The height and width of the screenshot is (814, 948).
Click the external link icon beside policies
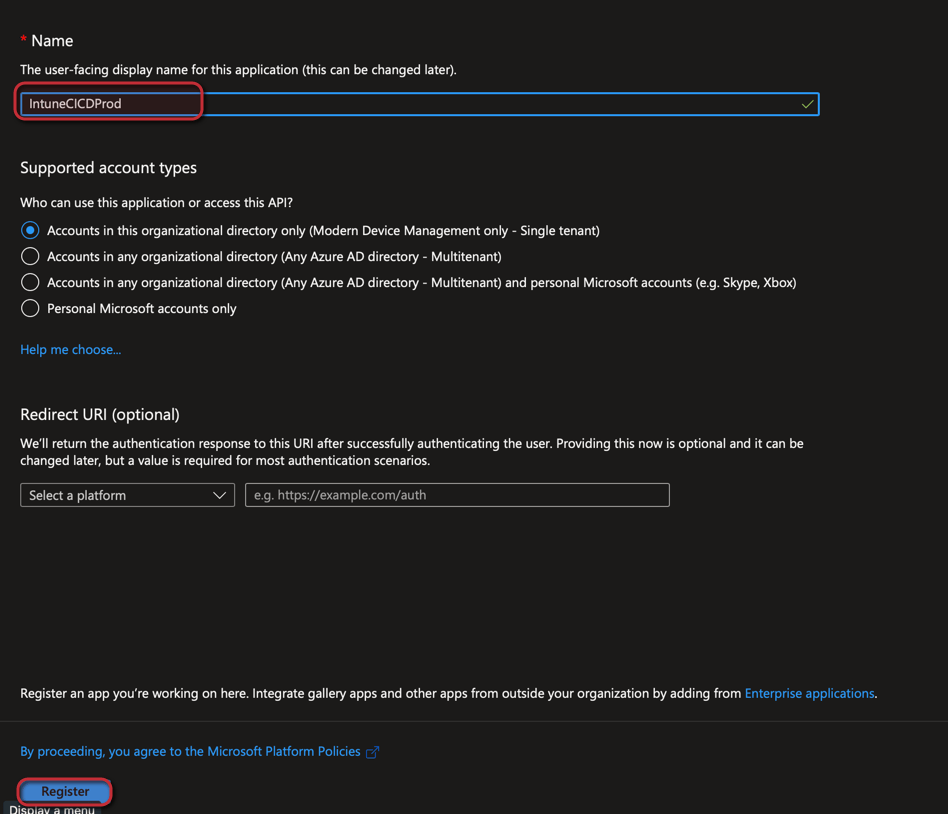pyautogui.click(x=372, y=752)
